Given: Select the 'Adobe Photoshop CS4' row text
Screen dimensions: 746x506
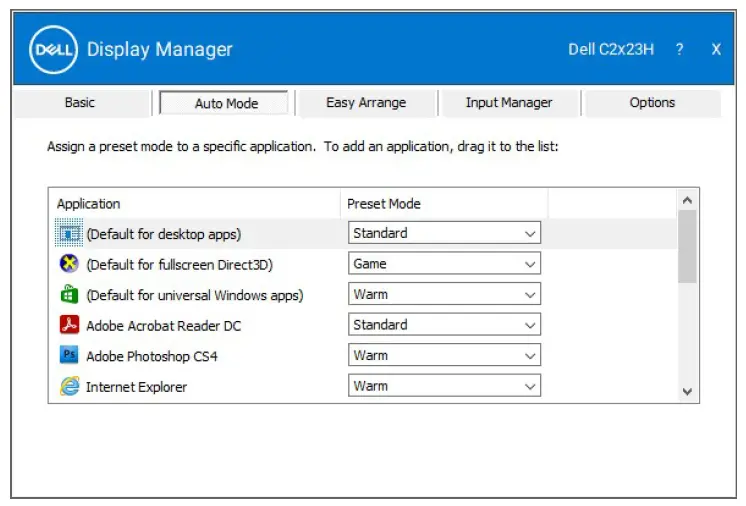Looking at the screenshot, I should coord(152,356).
